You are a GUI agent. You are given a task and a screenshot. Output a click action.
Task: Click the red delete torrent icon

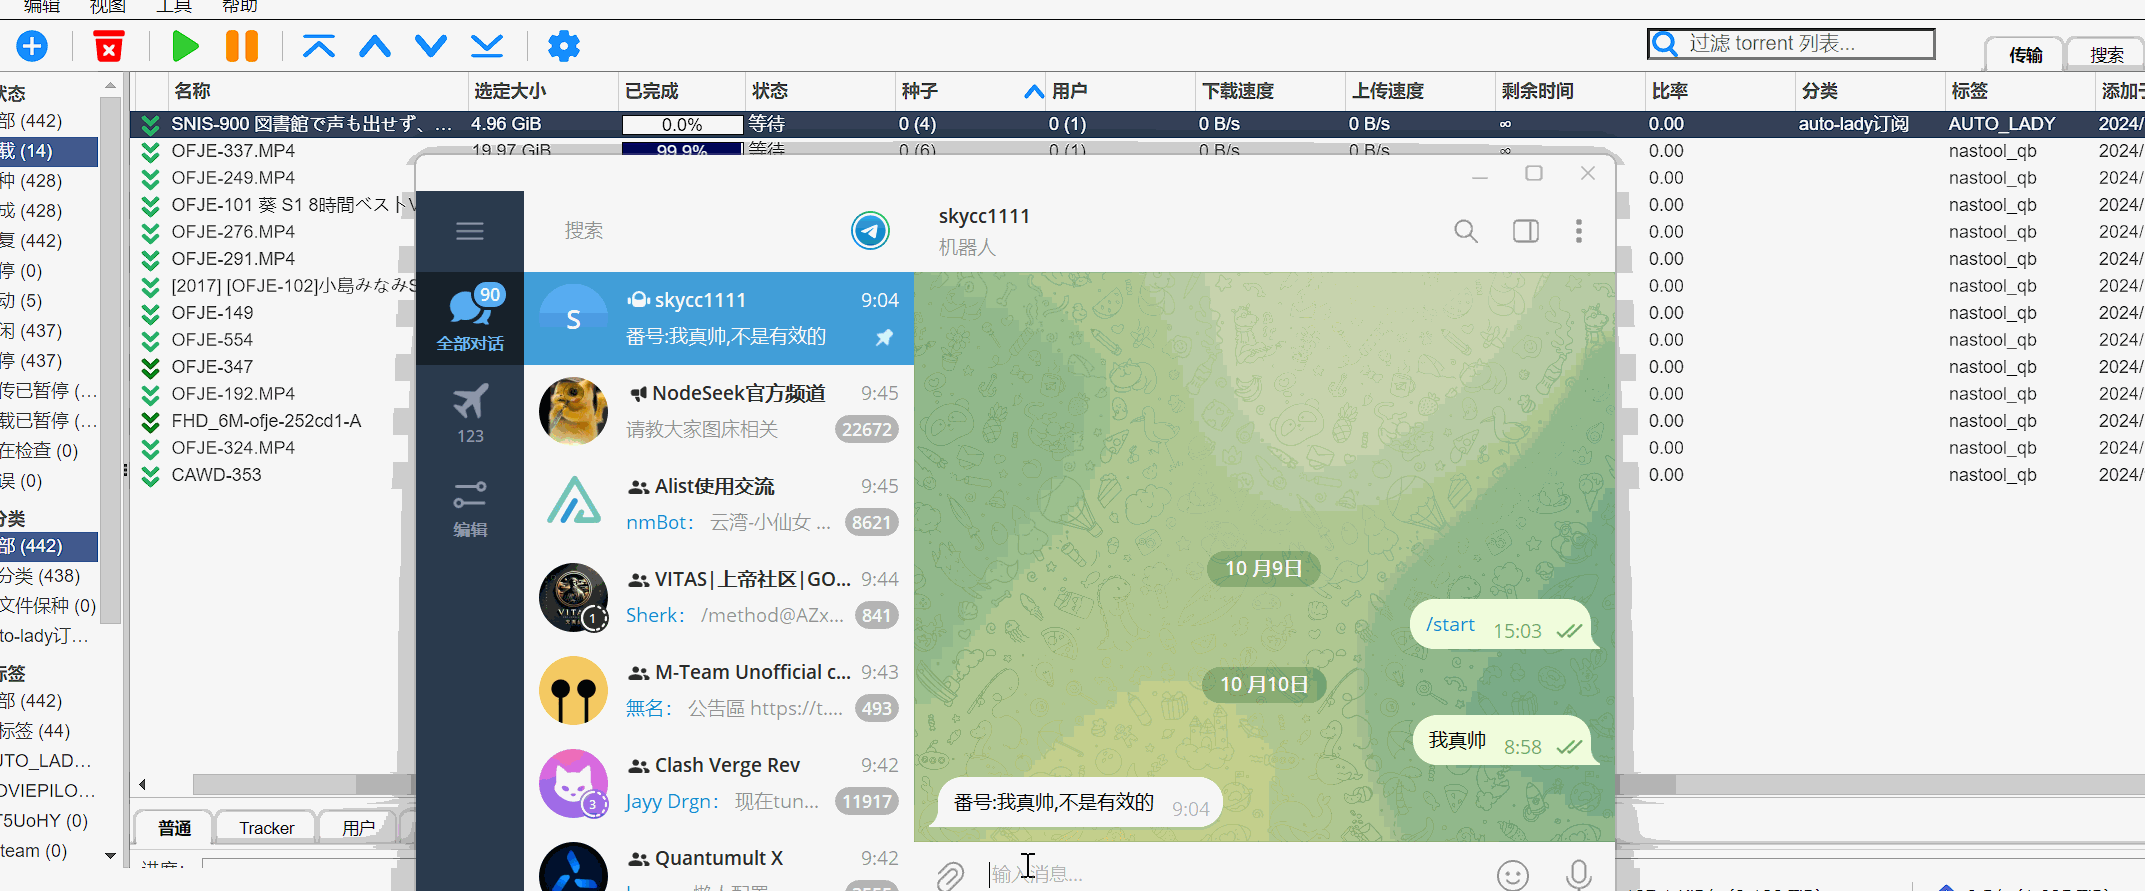pyautogui.click(x=109, y=46)
